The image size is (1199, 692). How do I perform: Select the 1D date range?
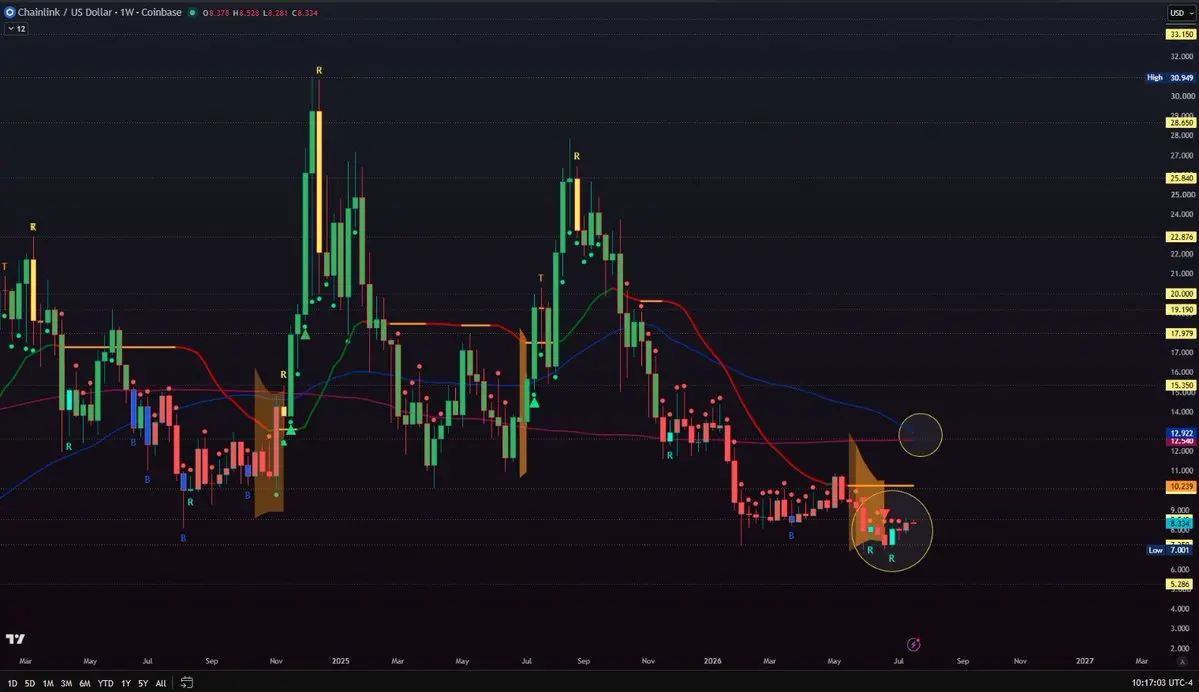[x=12, y=684]
